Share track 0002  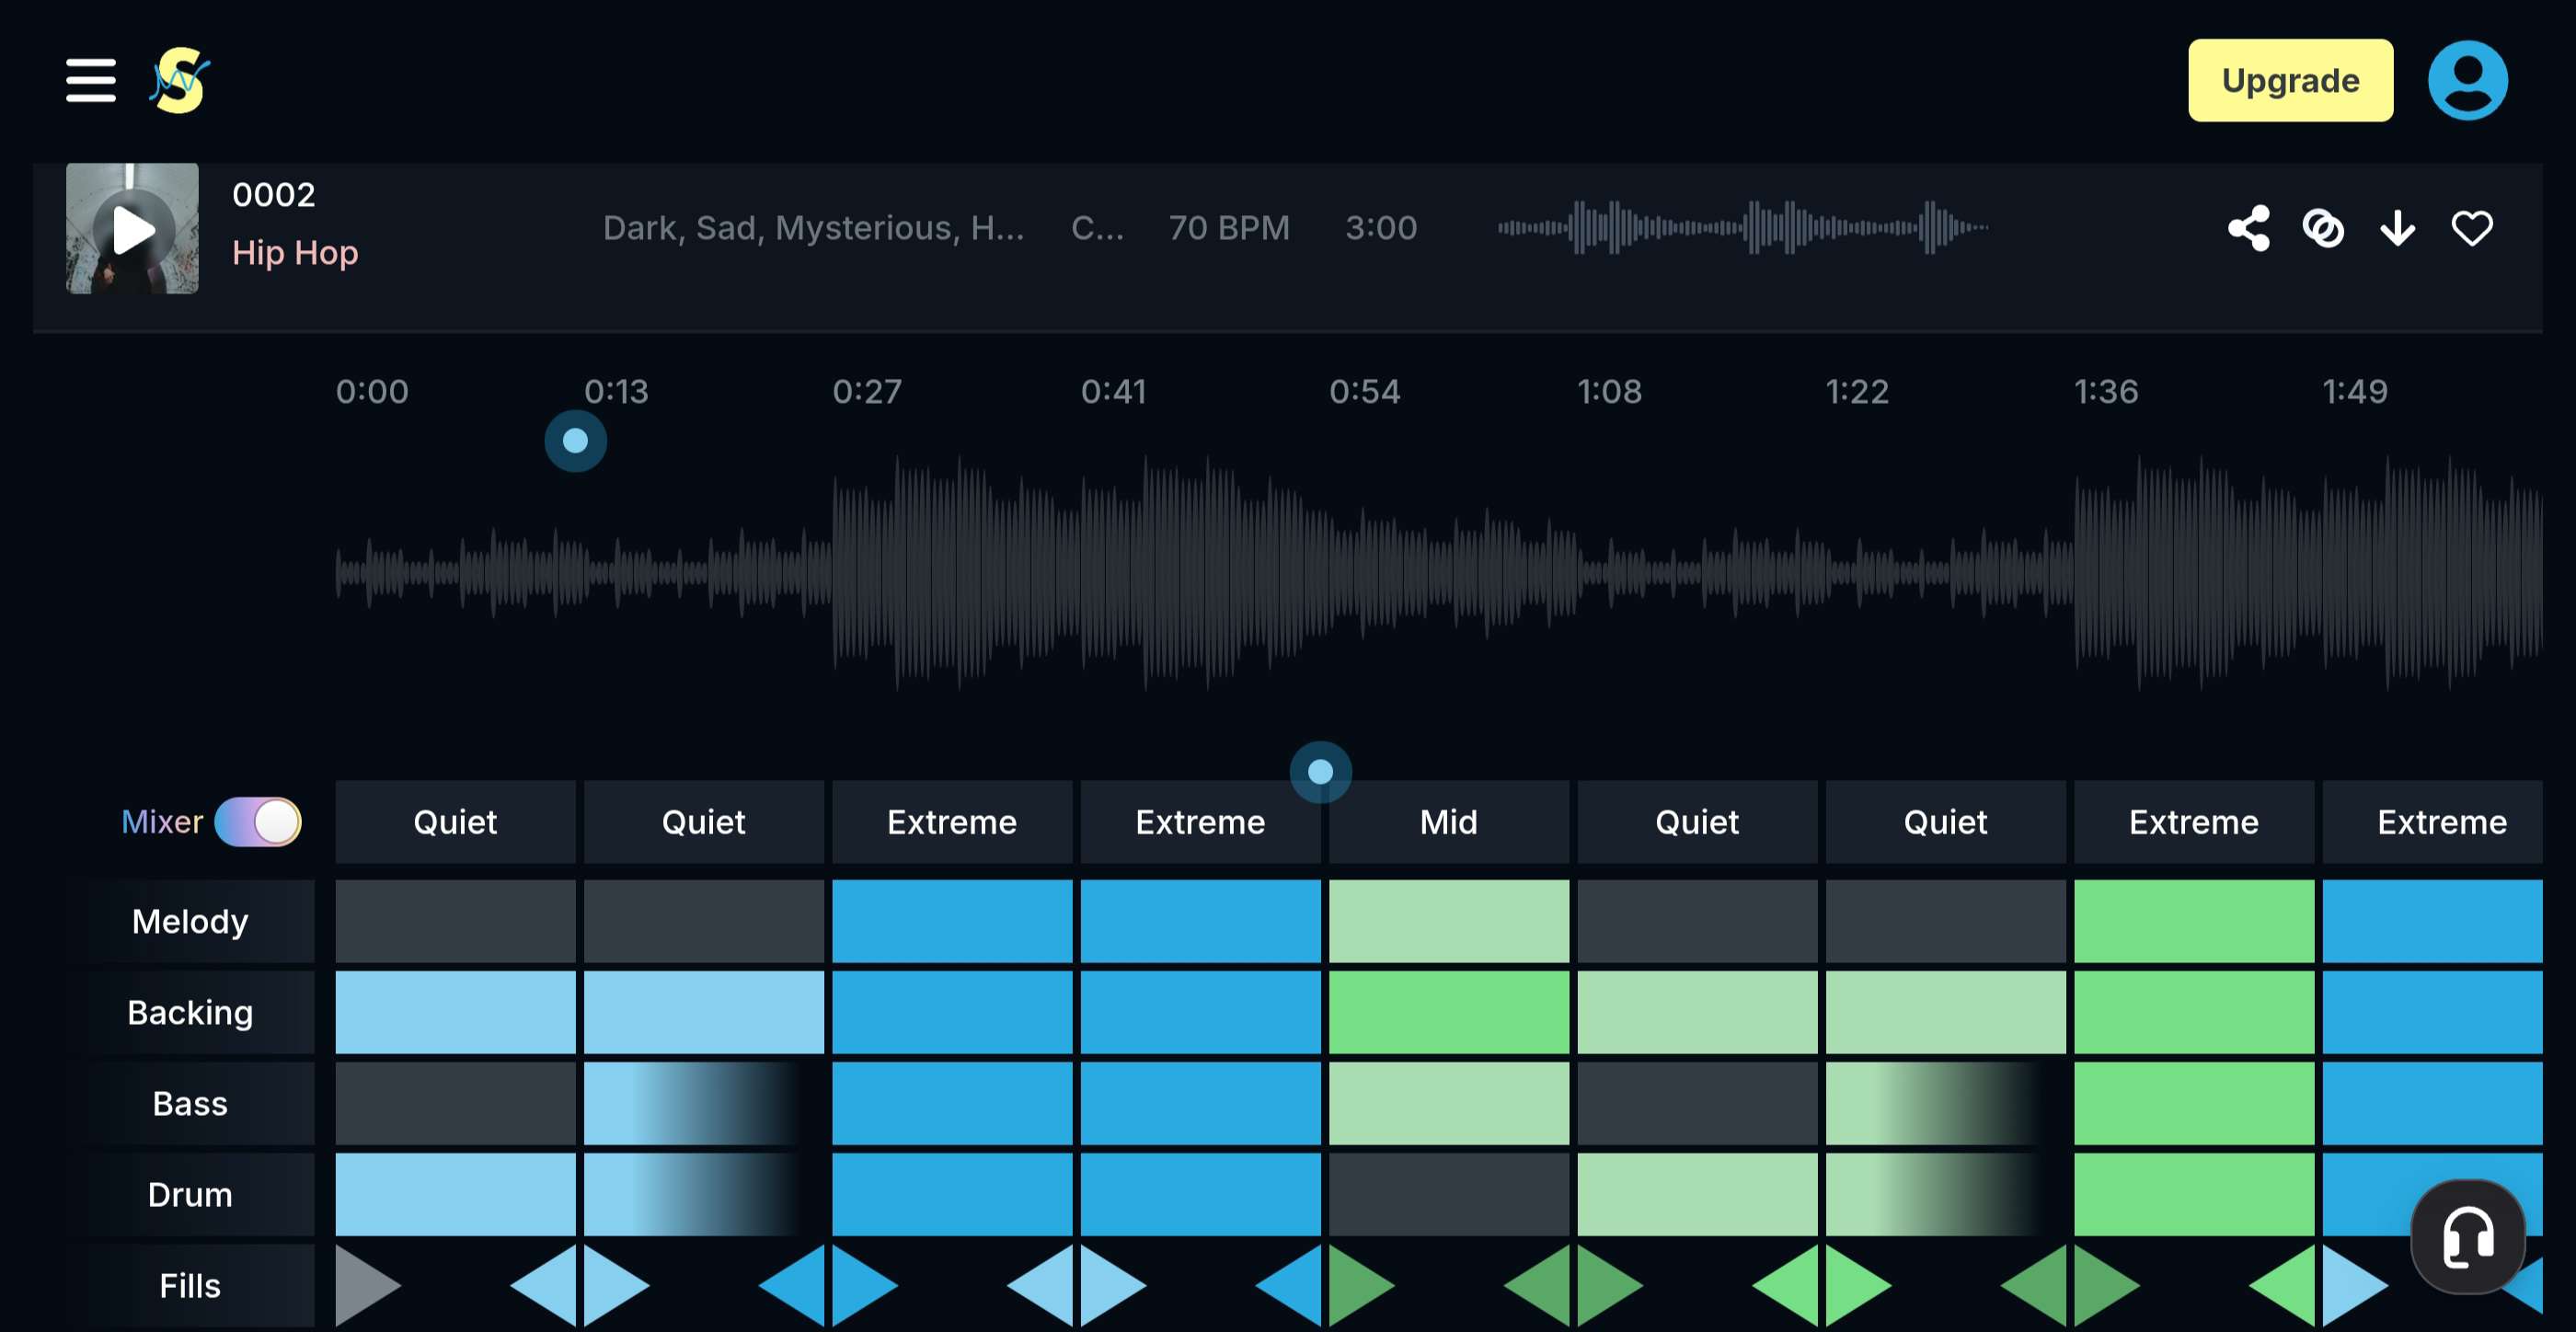[2249, 228]
